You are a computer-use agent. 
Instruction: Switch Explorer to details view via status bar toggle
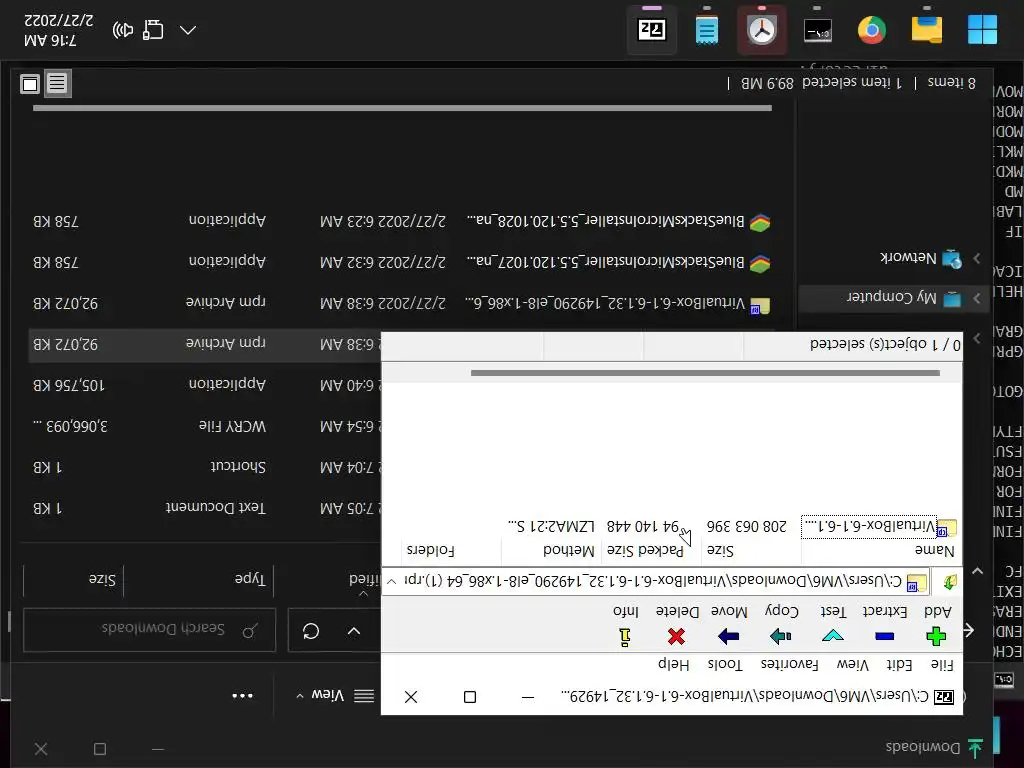pos(57,83)
